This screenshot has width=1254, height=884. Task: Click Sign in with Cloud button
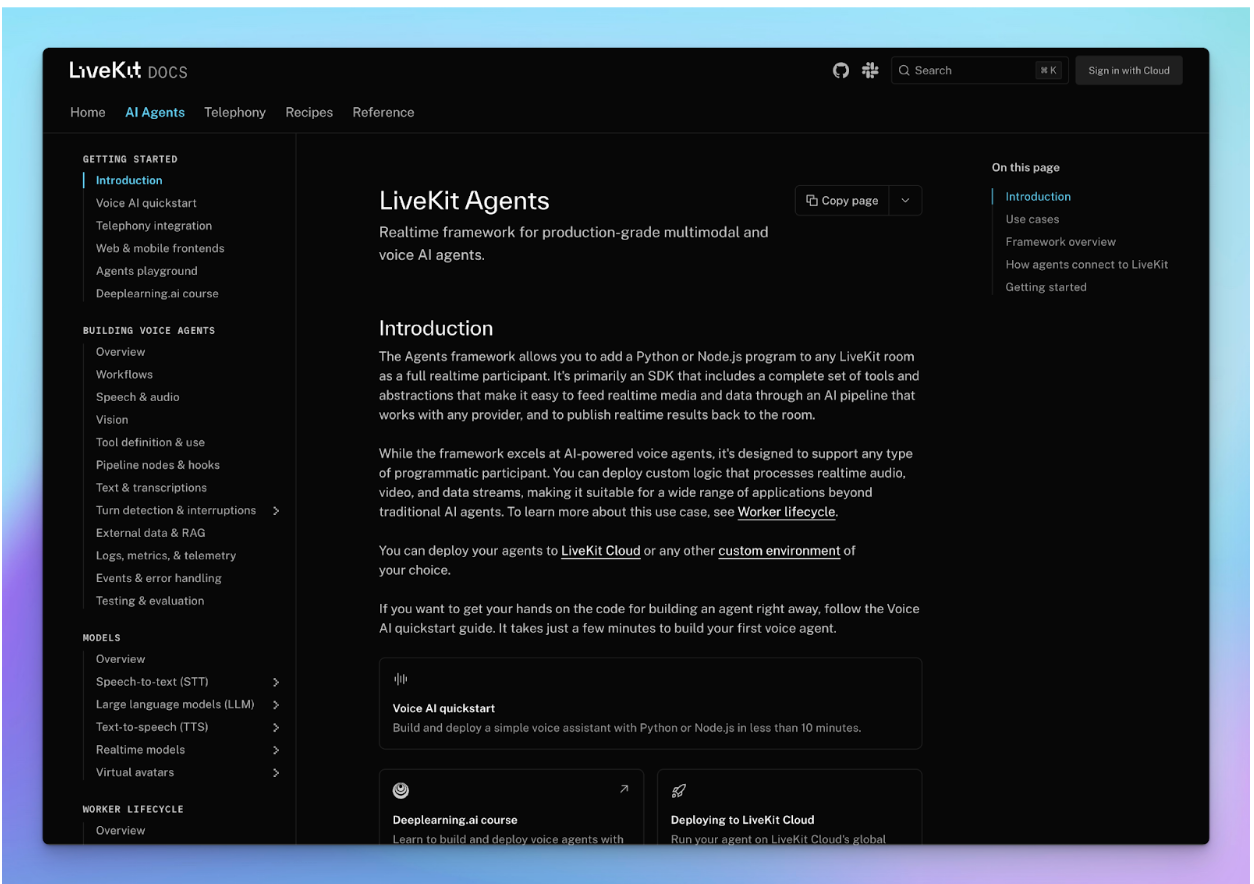(x=1129, y=70)
